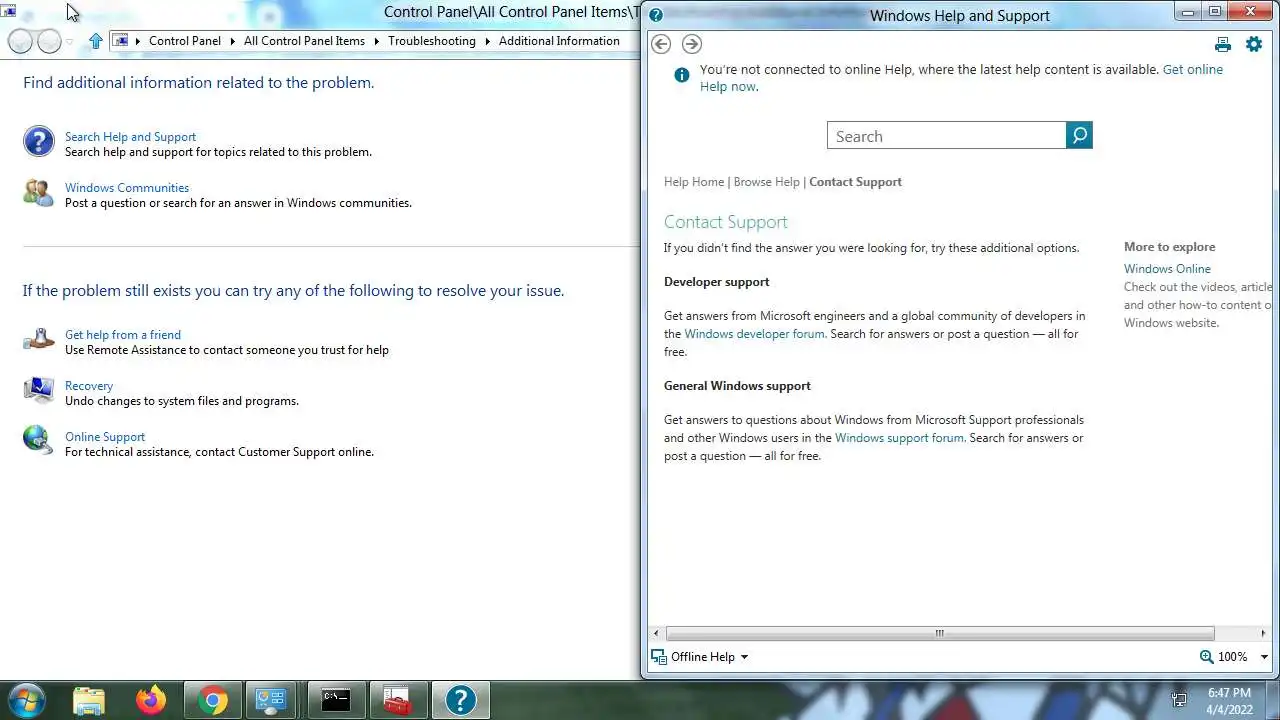The image size is (1280, 720).
Task: Open Windows Communities link
Action: [x=127, y=188]
